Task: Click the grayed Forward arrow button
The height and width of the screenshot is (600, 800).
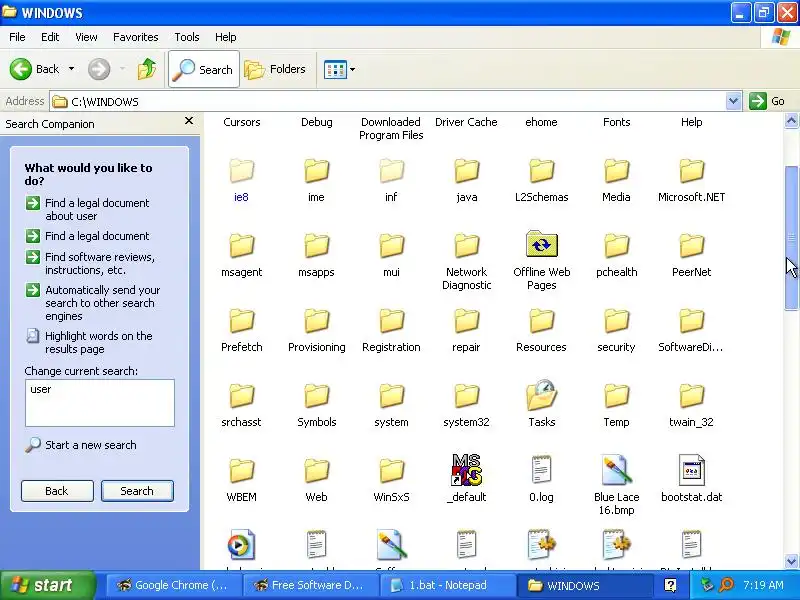Action: coord(99,69)
